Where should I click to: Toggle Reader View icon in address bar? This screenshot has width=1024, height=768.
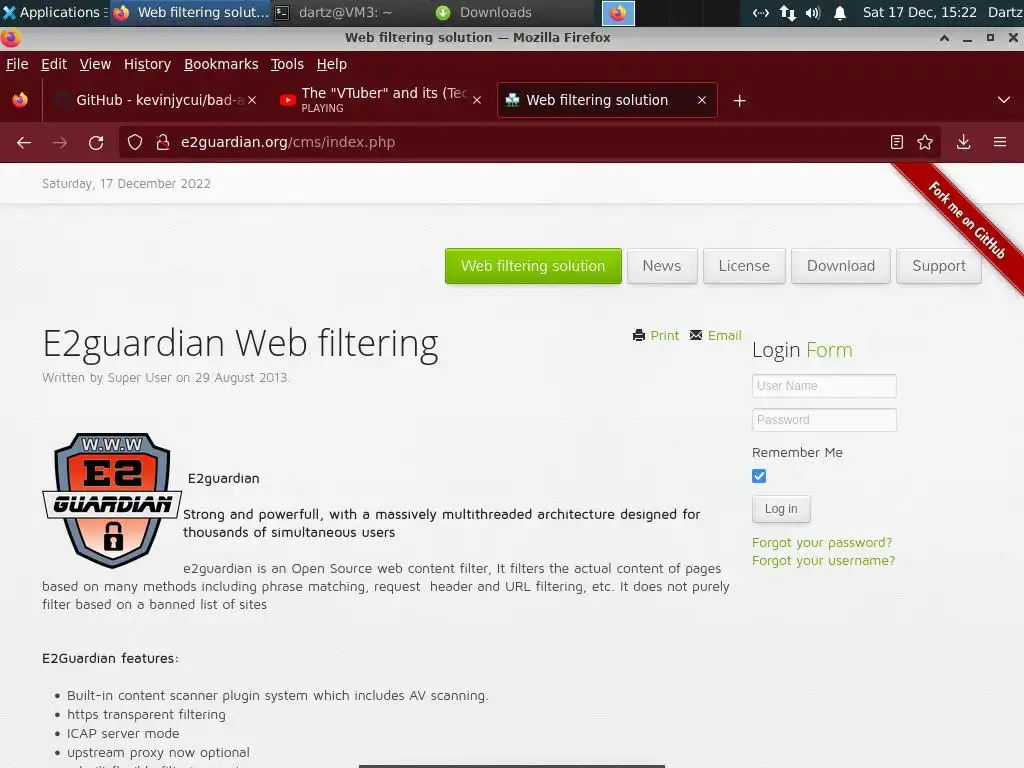point(897,142)
